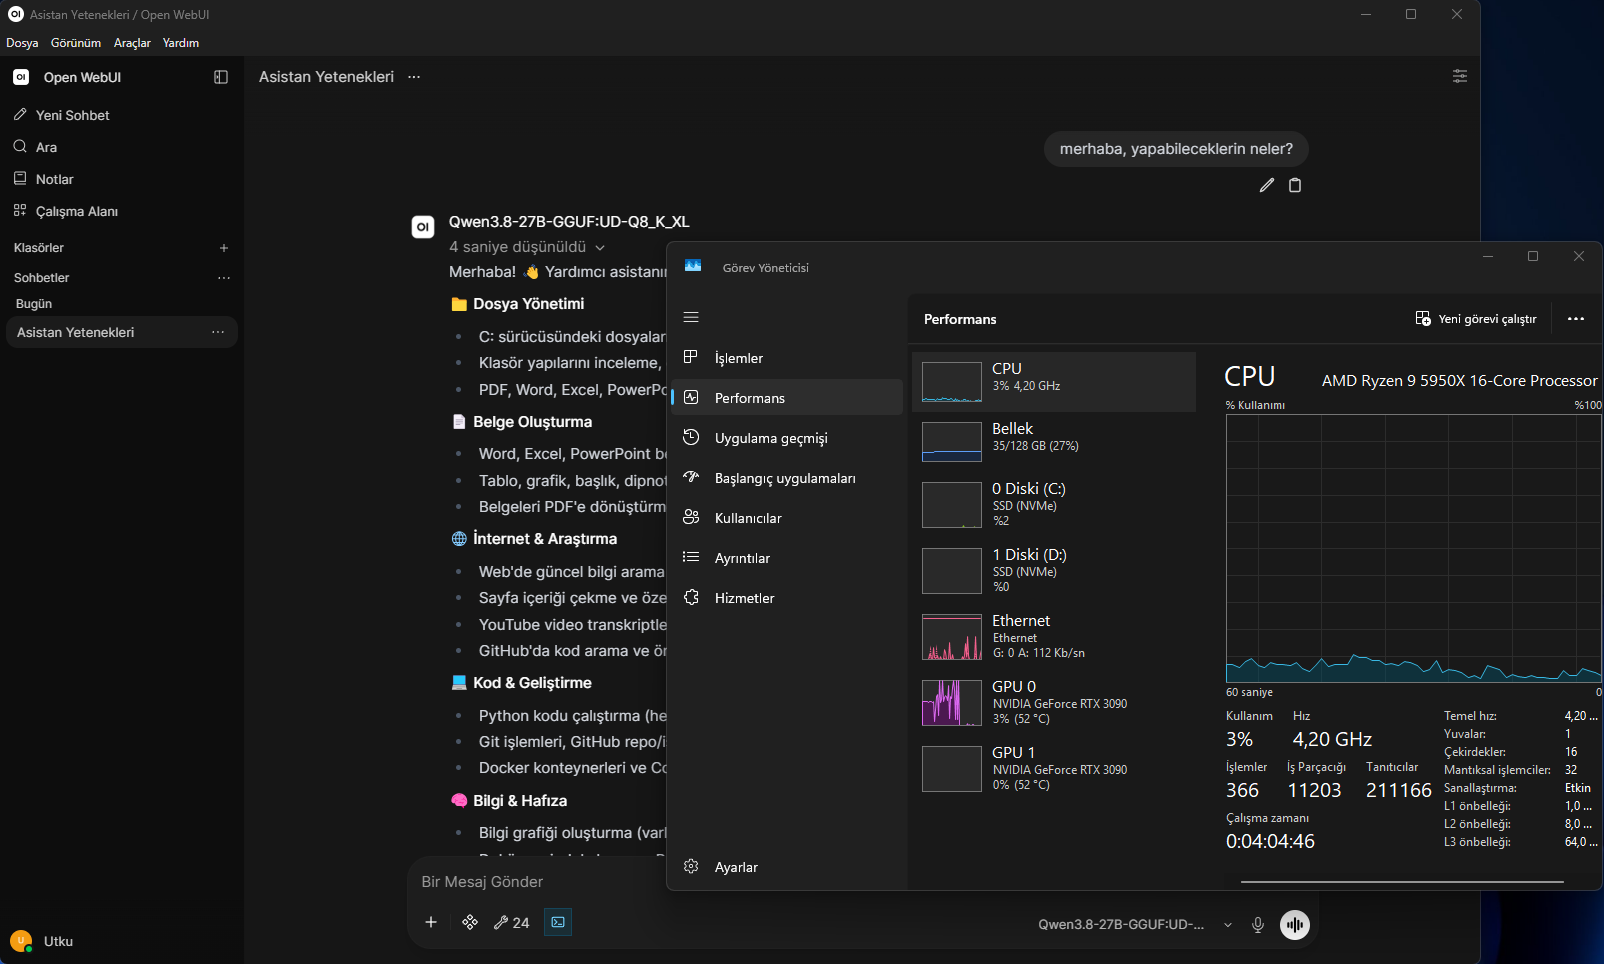Image resolution: width=1604 pixels, height=964 pixels.
Task: Select 0 Diski (C:) performance item
Action: [x=1054, y=505]
